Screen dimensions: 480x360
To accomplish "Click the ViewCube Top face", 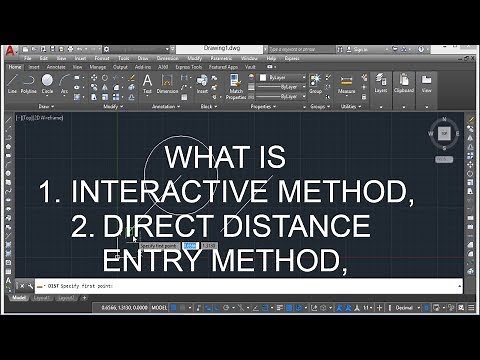I will (444, 133).
